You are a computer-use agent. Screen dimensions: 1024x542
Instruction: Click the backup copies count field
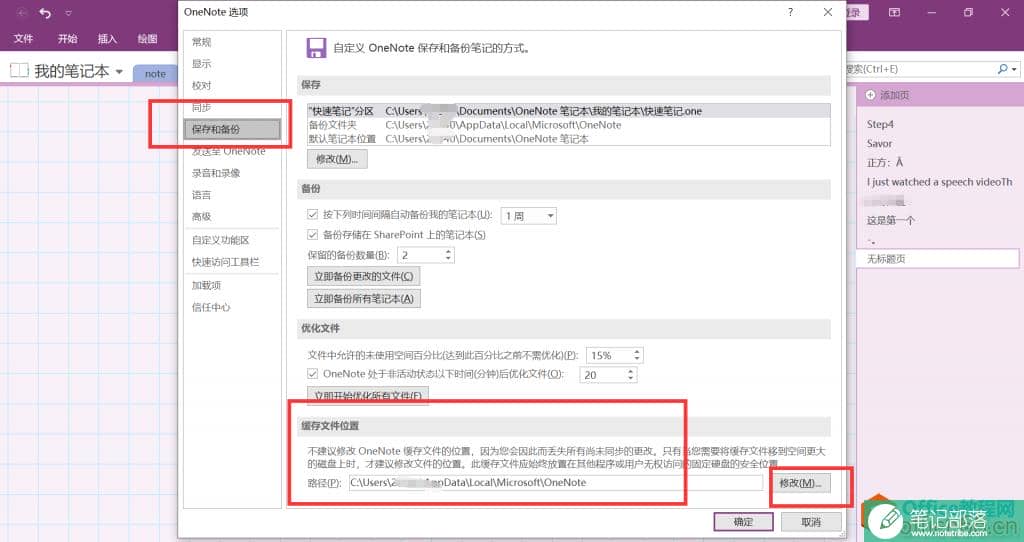[x=420, y=255]
